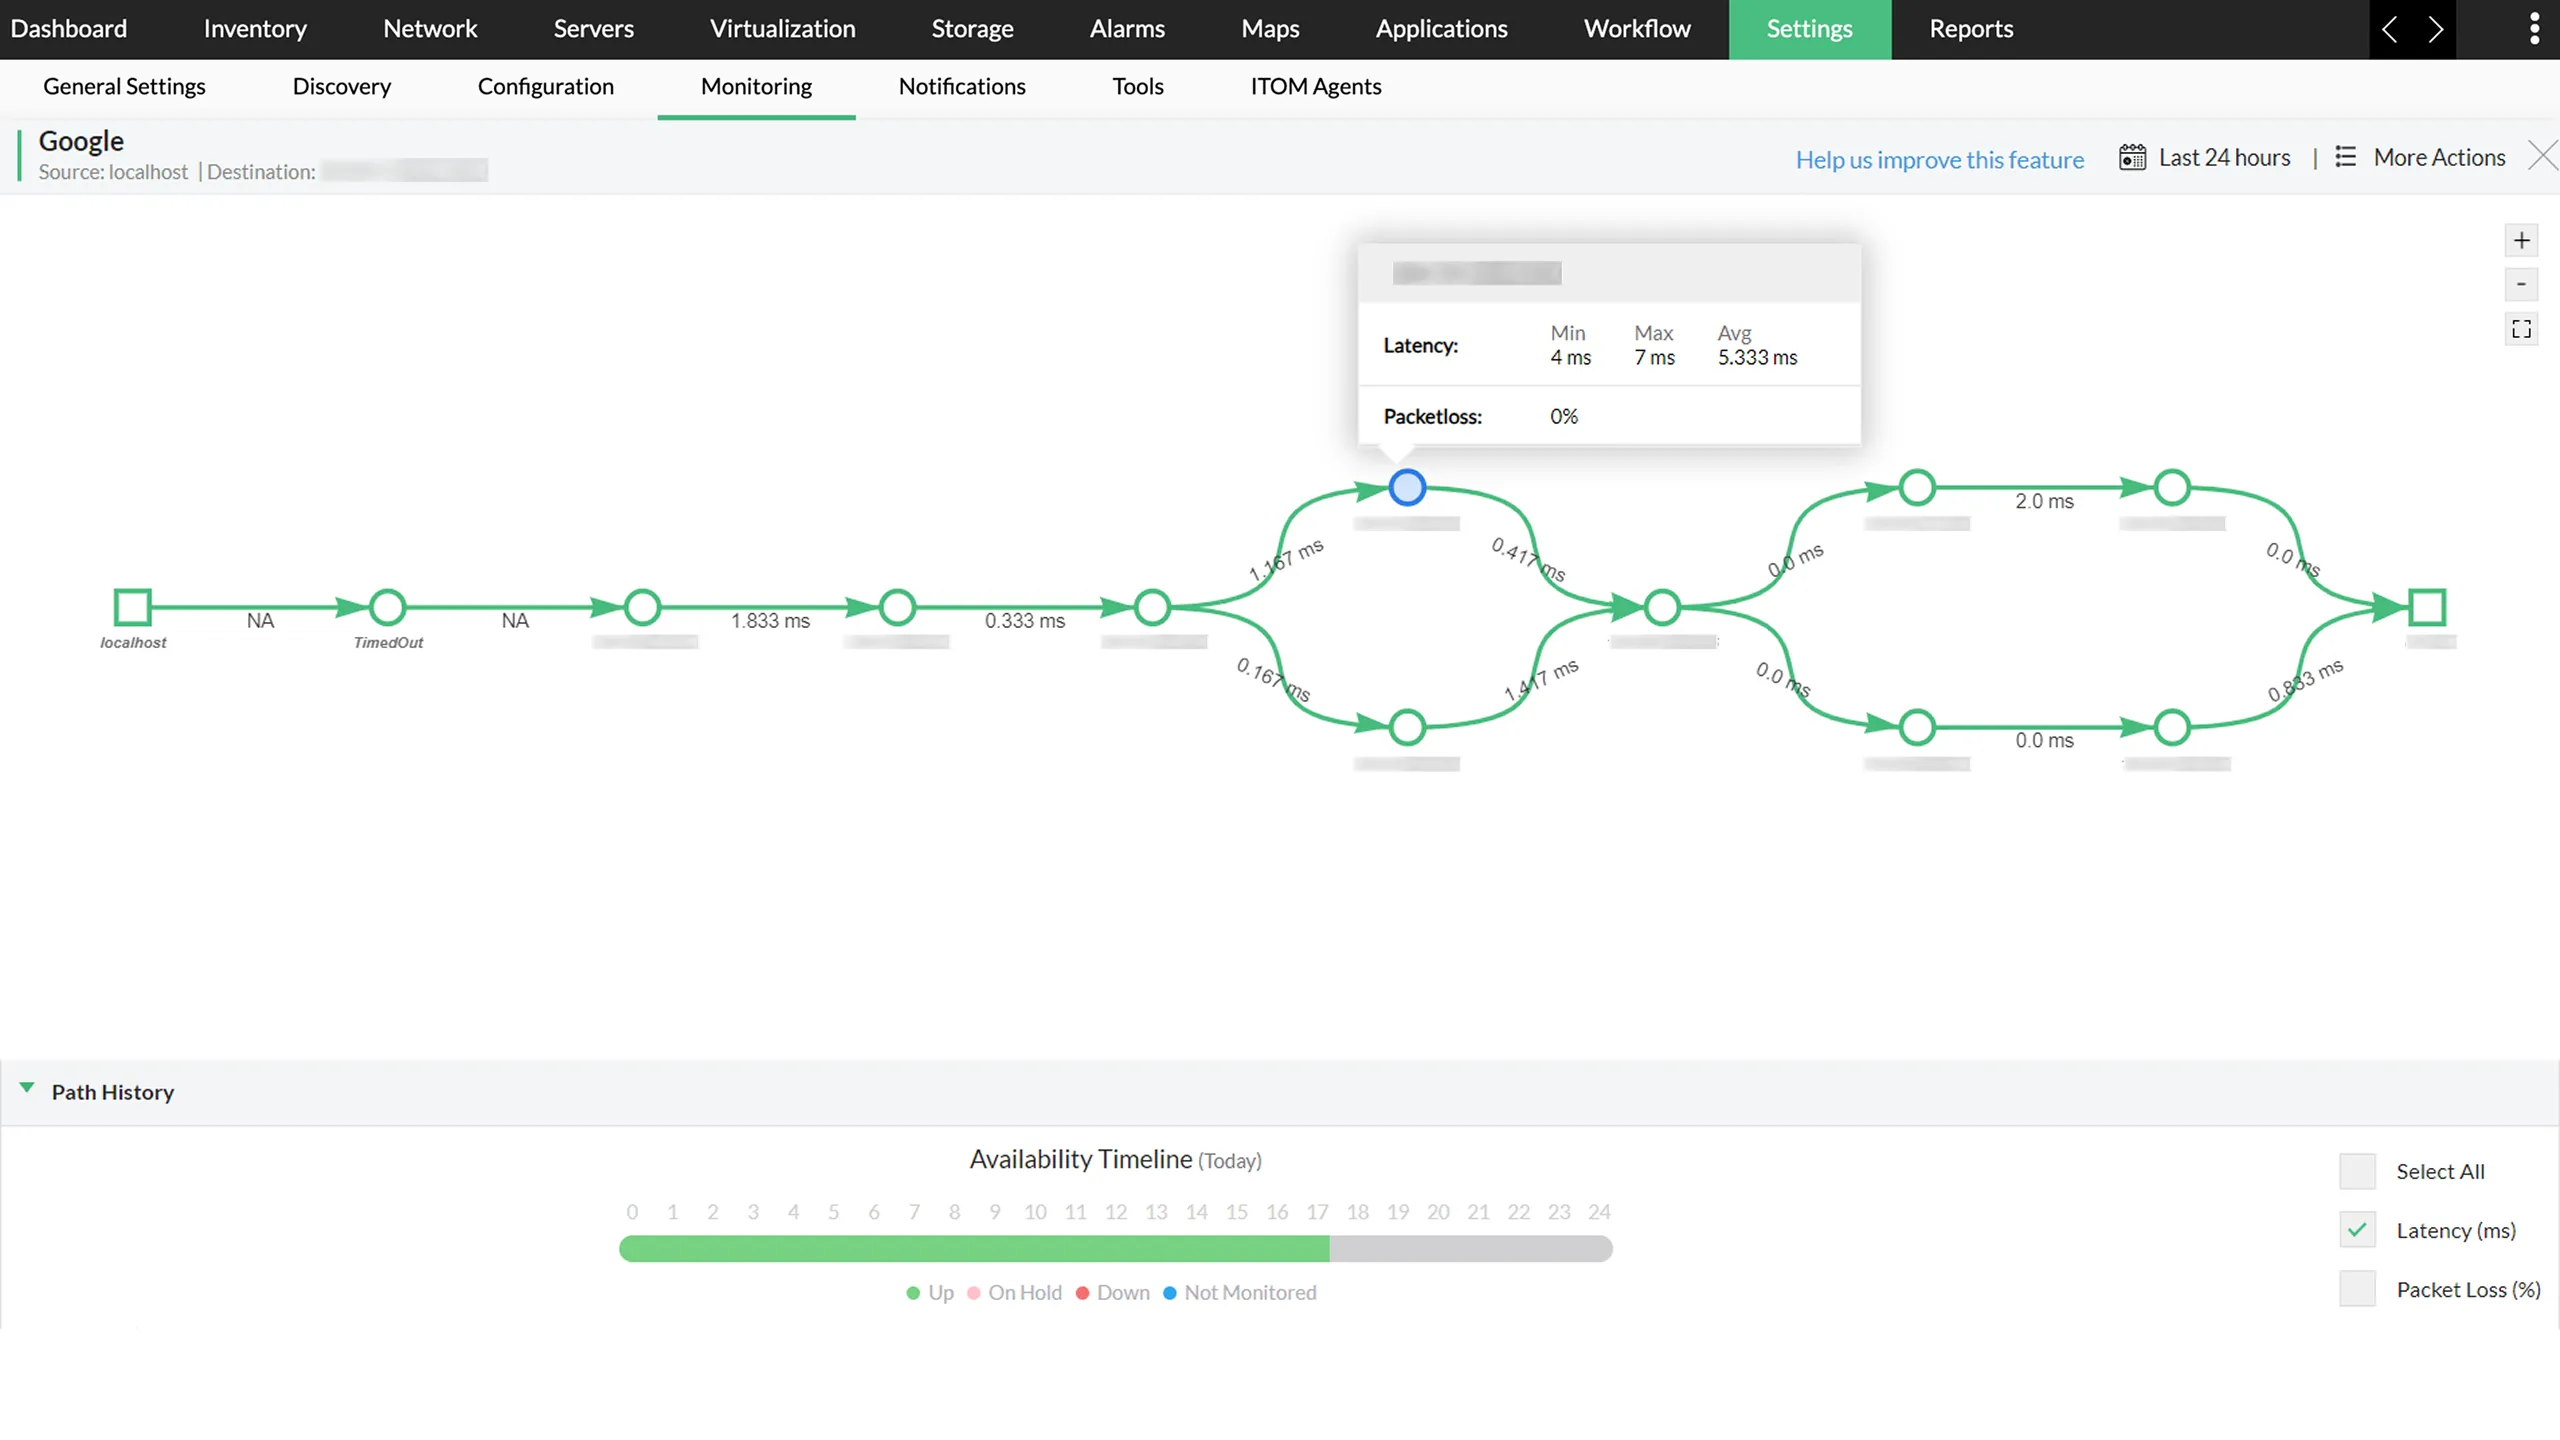Click the Help us improve this feature link
2560x1440 pixels.
point(1939,159)
